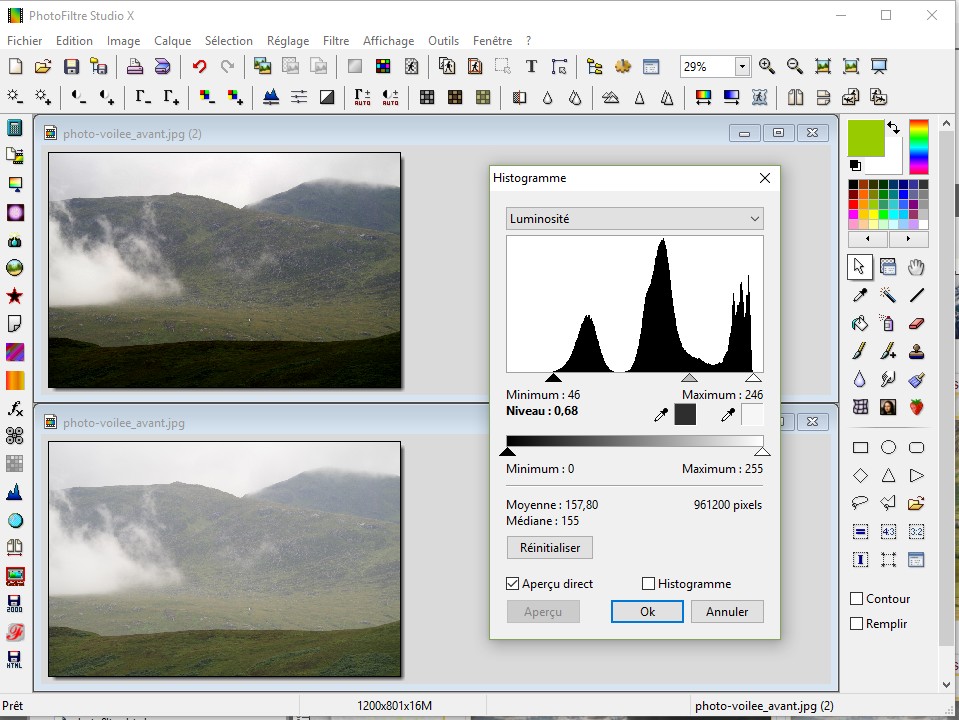Select the Text tool icon
This screenshot has height=720, width=959.
(531, 66)
